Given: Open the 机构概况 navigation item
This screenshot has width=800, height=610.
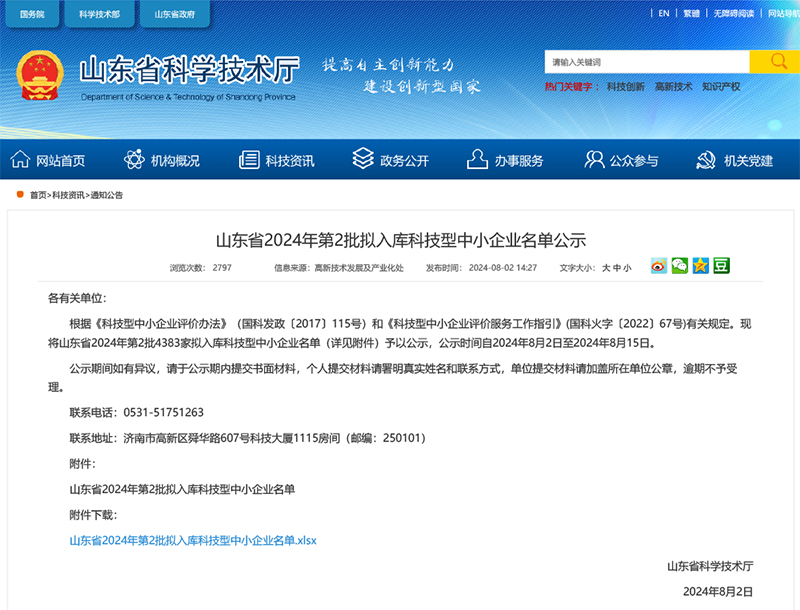Looking at the screenshot, I should click(x=162, y=161).
